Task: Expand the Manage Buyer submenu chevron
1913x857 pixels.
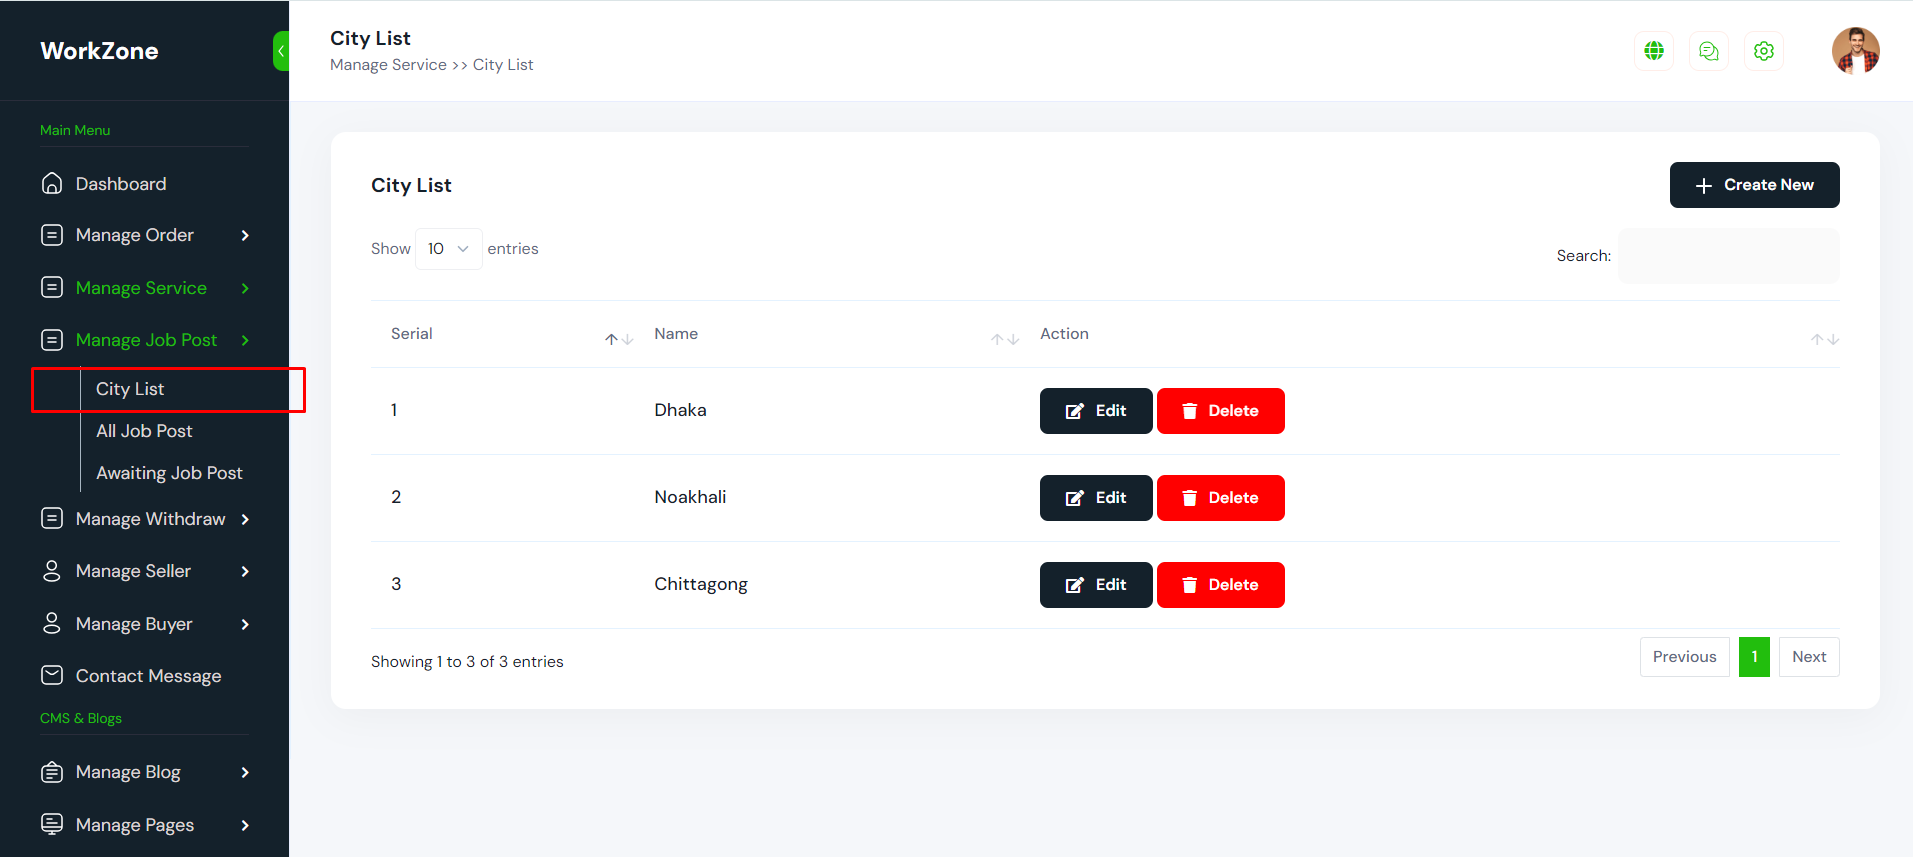Action: (245, 624)
